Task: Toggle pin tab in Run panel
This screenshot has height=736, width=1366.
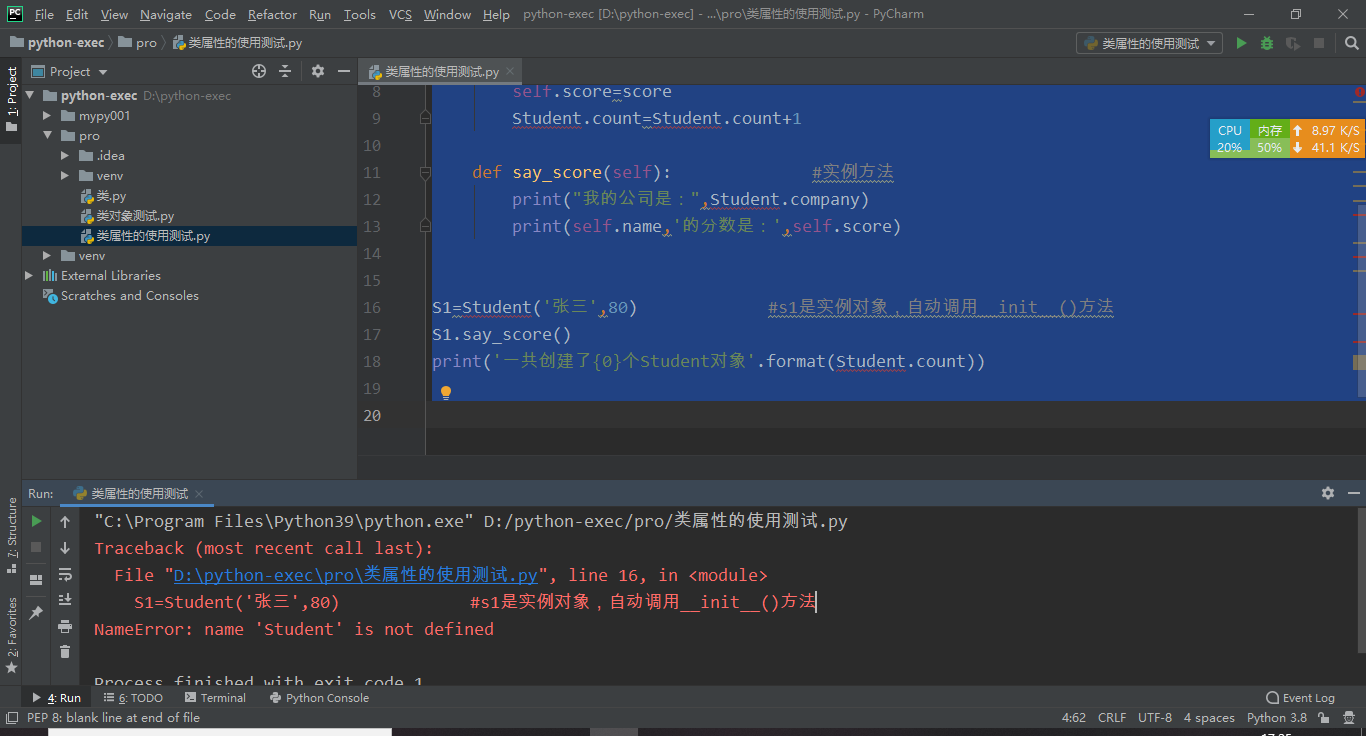Action: (36, 612)
